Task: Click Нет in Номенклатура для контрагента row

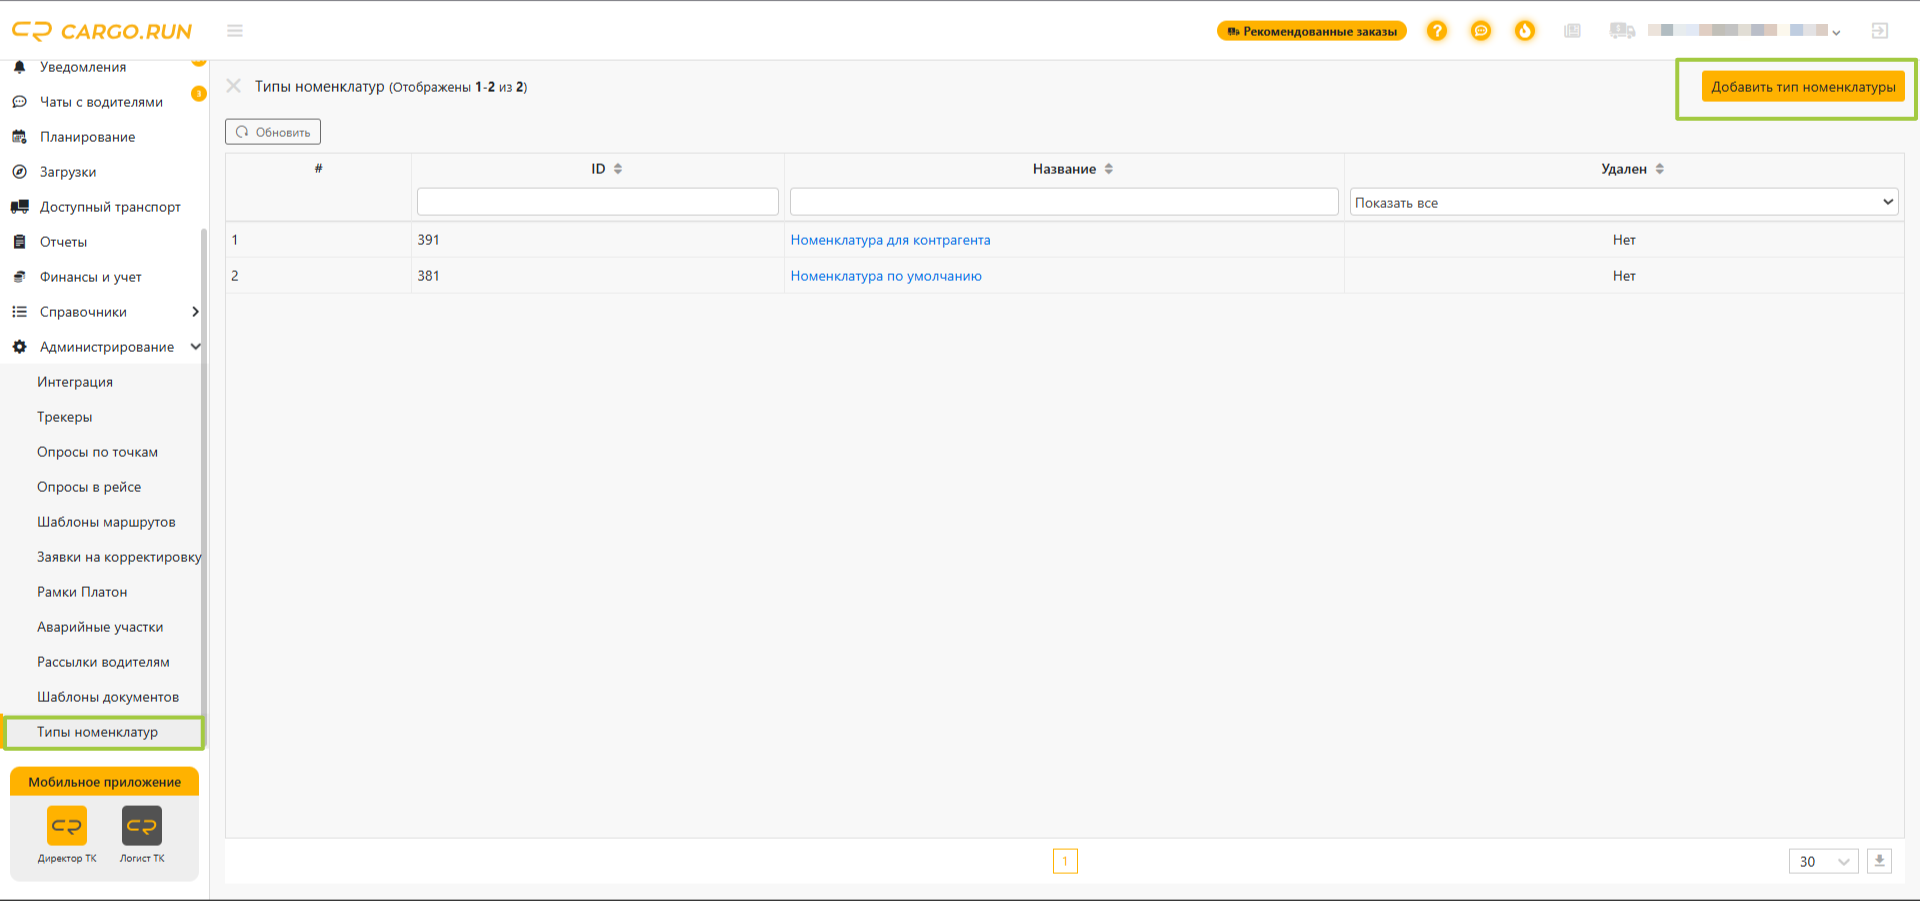Action: pos(1624,240)
